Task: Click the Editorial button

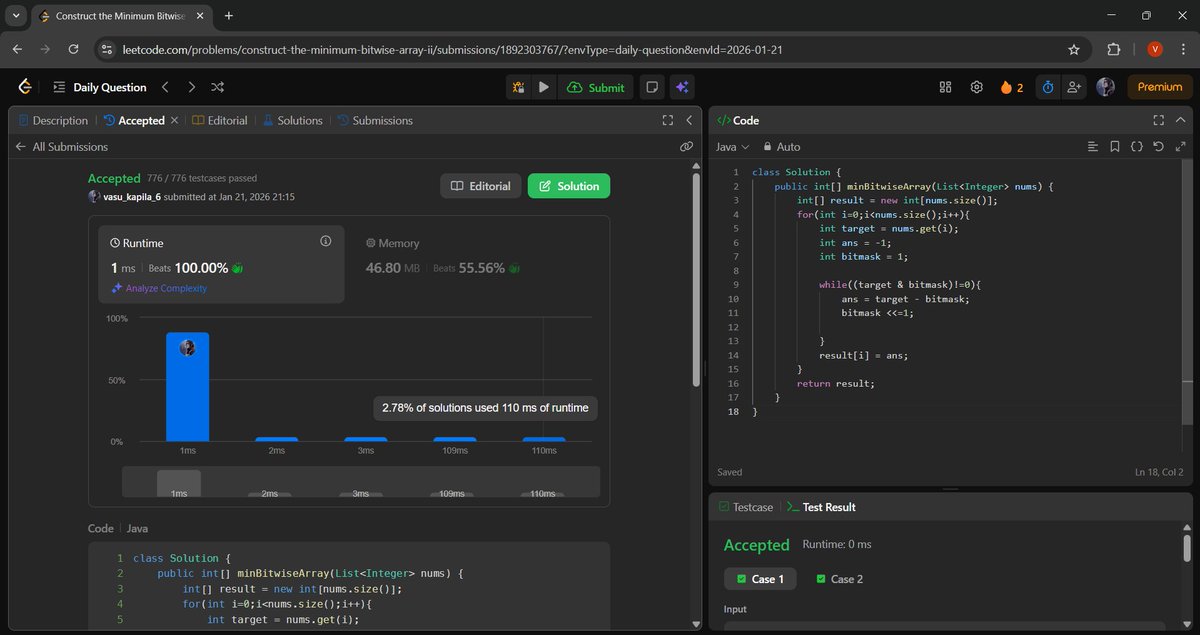Action: (x=481, y=186)
